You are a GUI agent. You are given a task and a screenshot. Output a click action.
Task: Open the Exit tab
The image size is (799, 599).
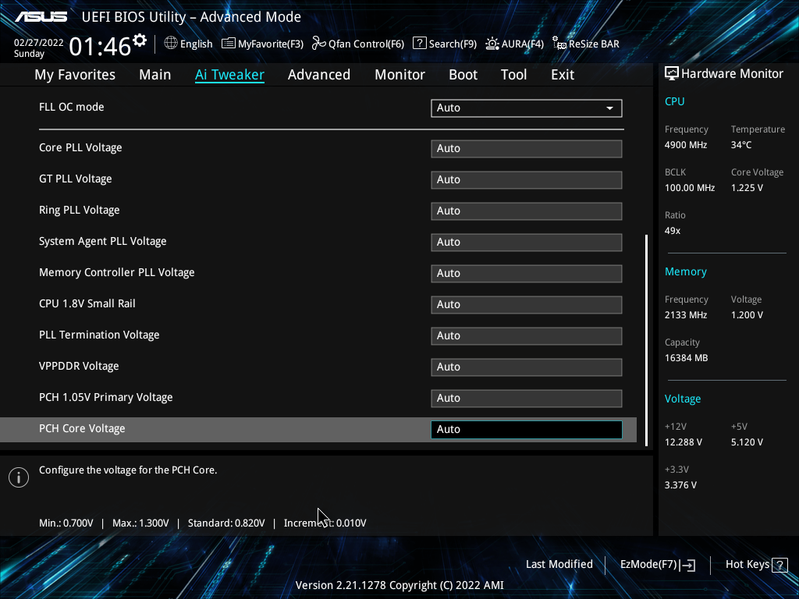point(563,75)
